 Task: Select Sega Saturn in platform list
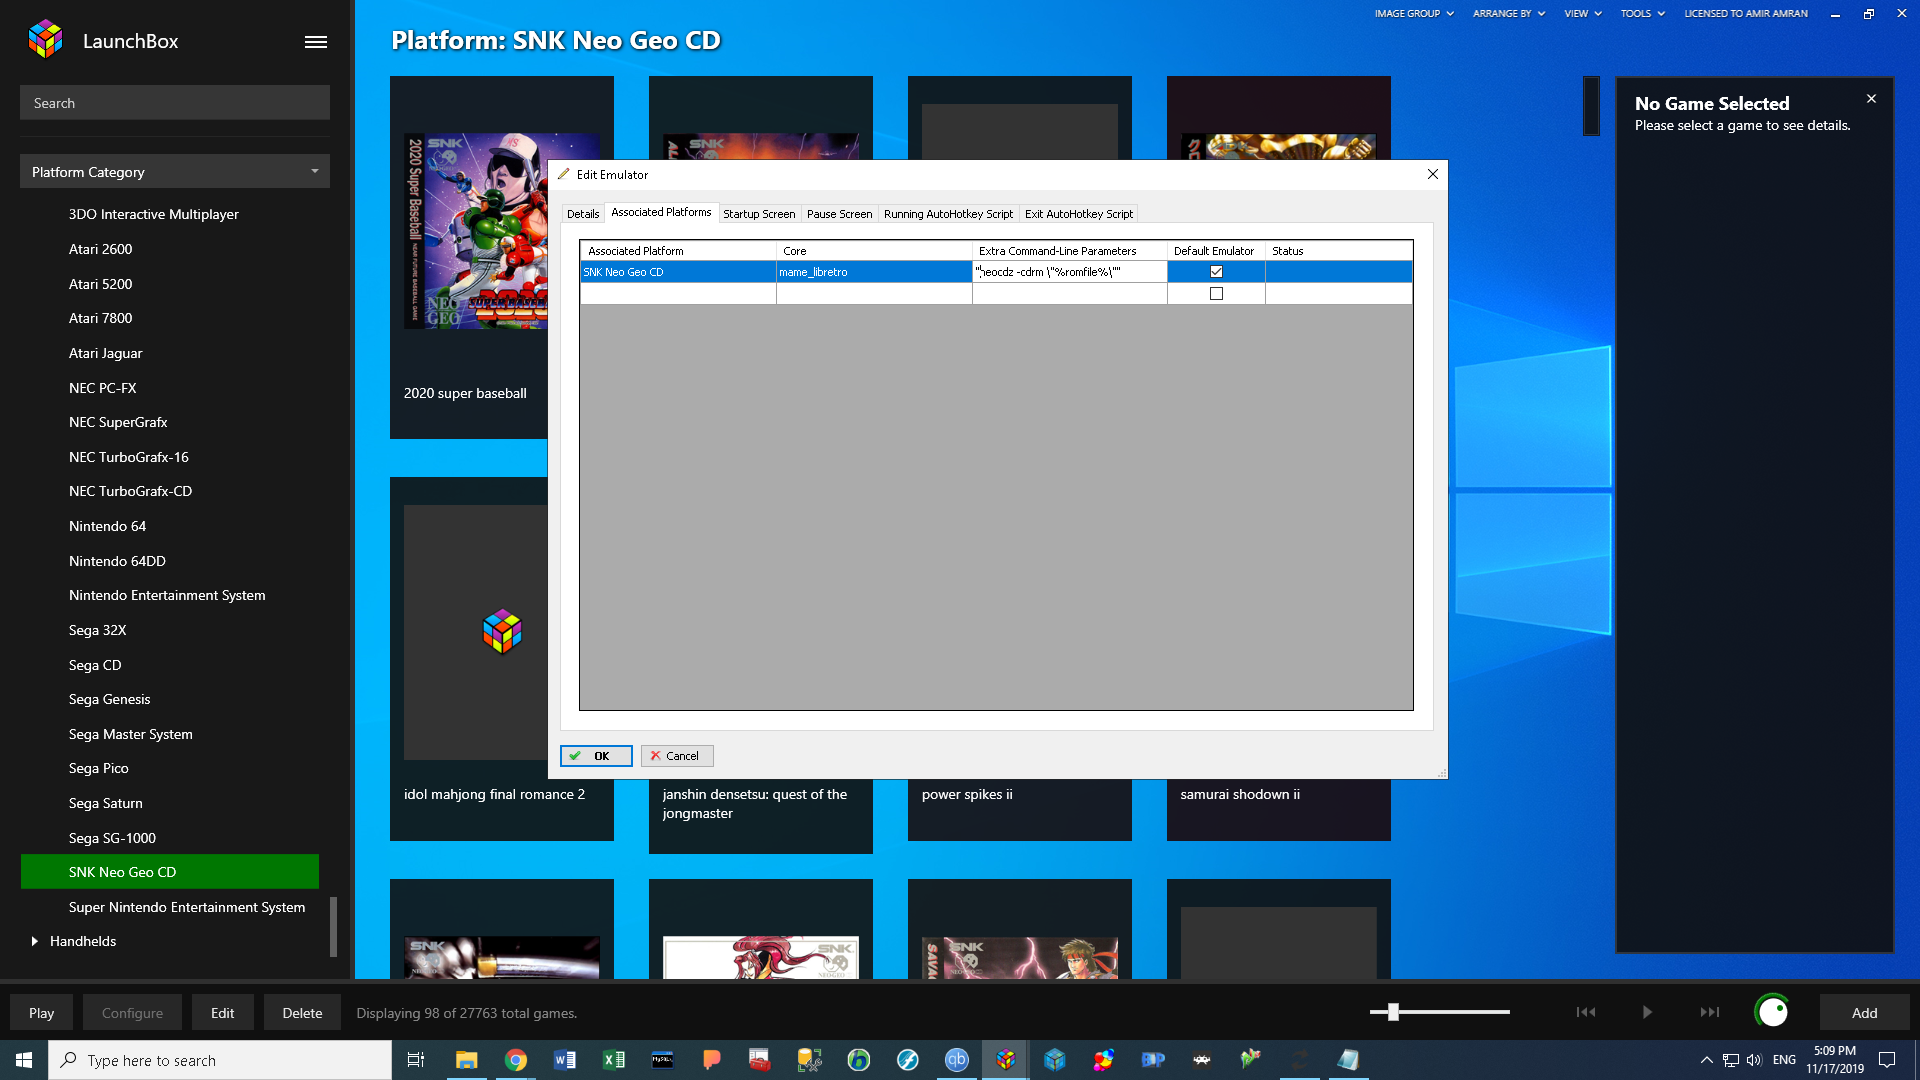[106, 803]
